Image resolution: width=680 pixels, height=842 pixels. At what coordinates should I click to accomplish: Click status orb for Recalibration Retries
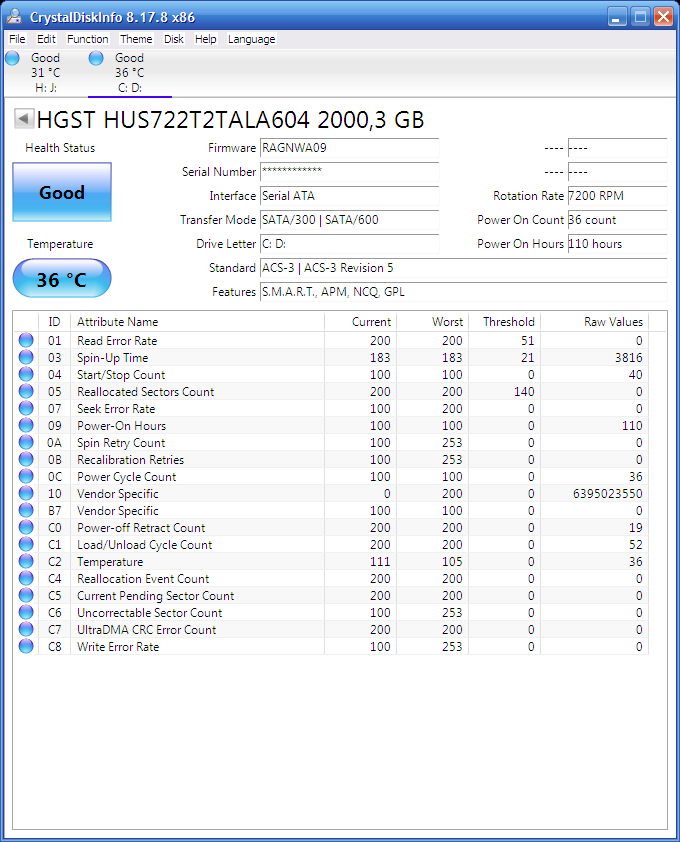tap(26, 459)
